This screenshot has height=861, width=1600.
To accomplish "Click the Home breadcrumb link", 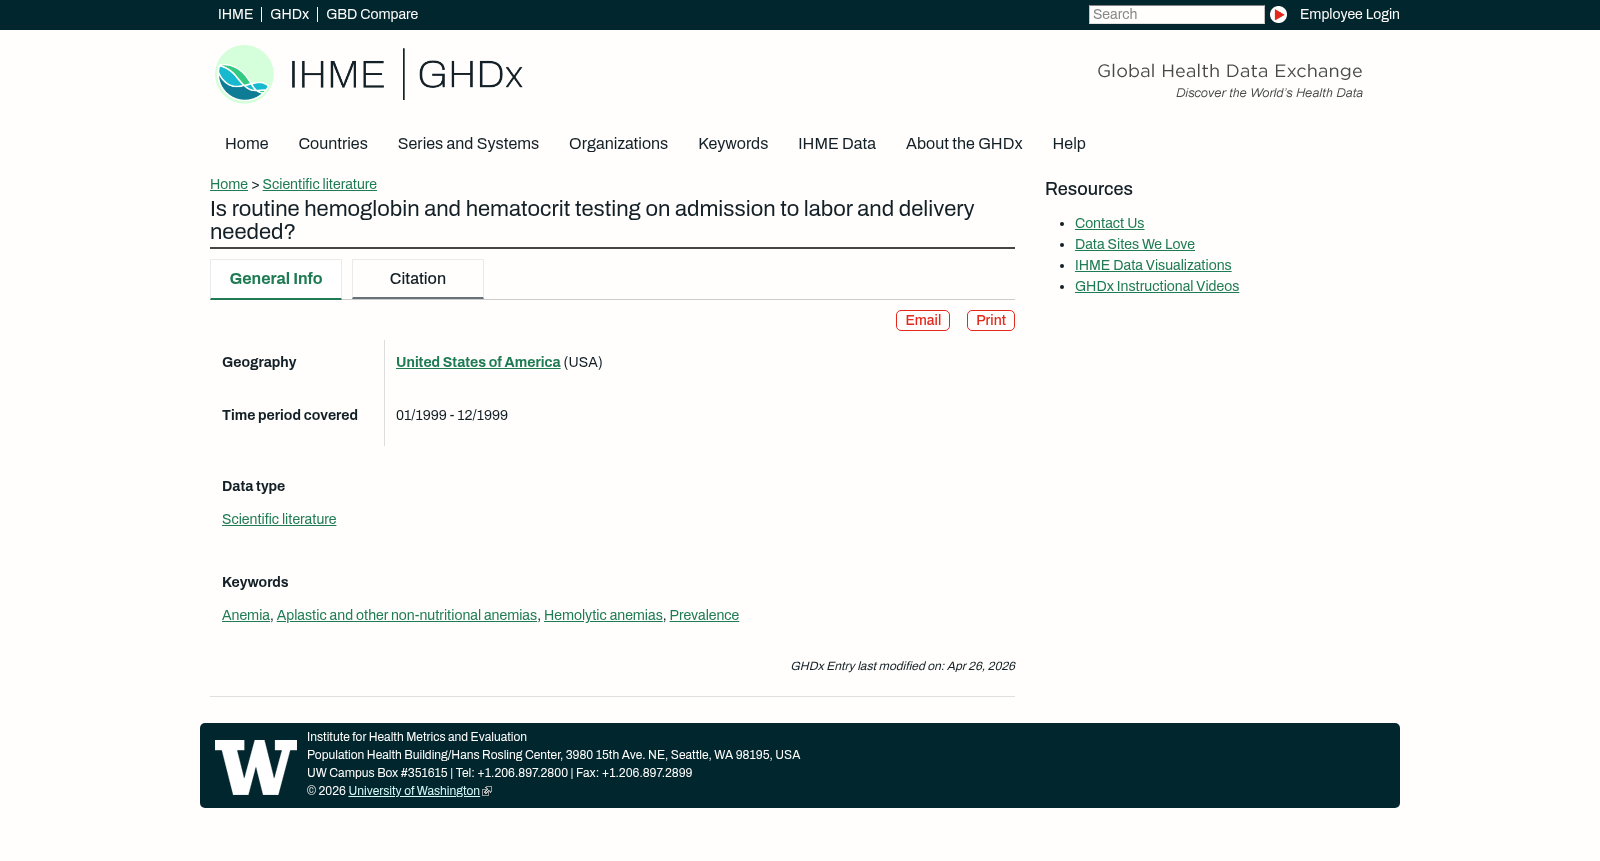I will coord(229,184).
